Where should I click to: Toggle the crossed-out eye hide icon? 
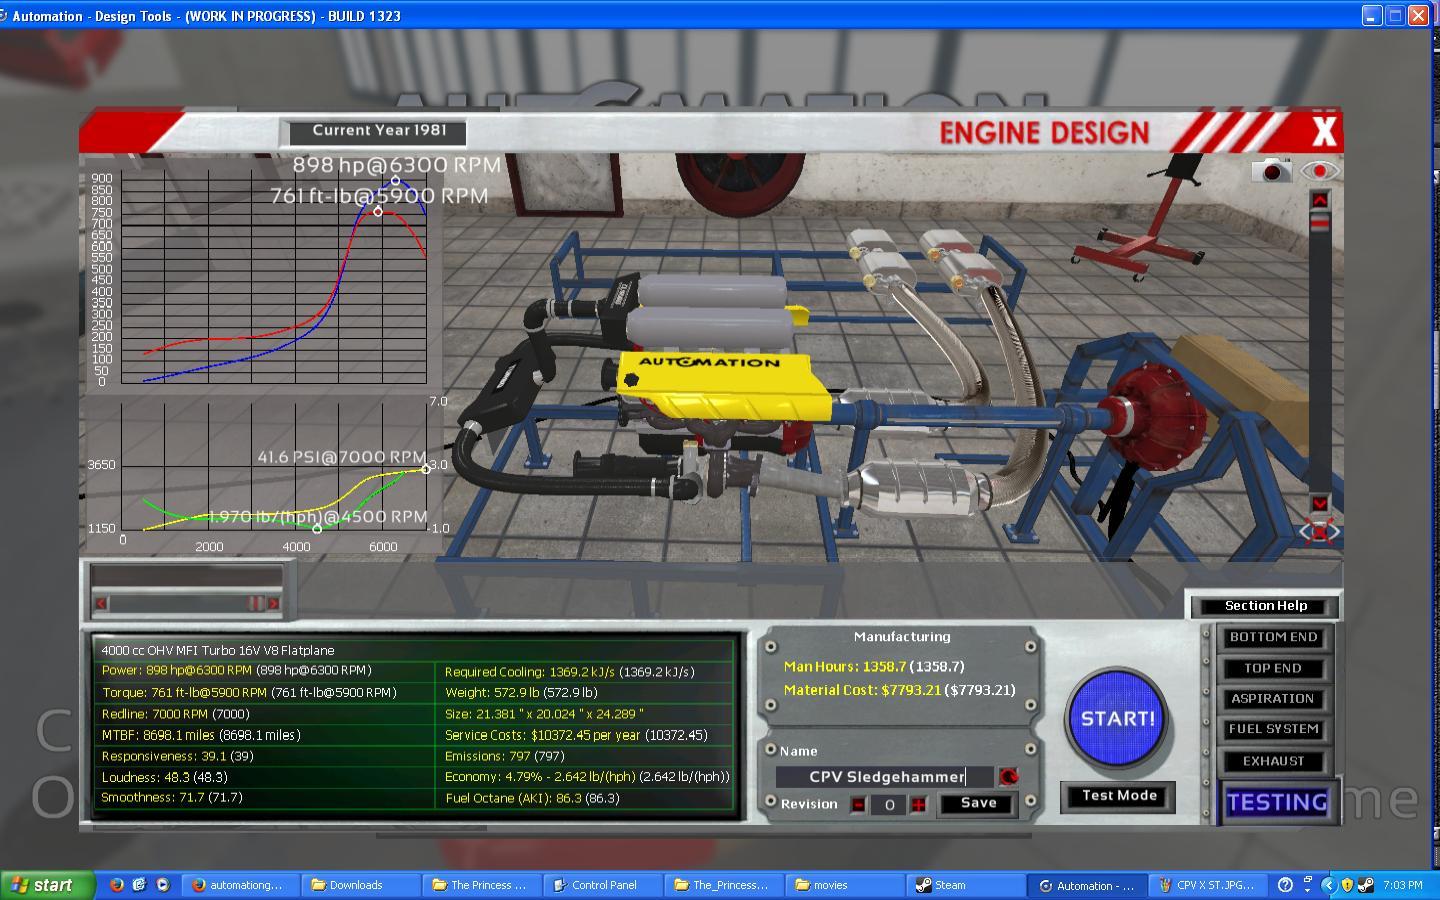coord(1319,531)
